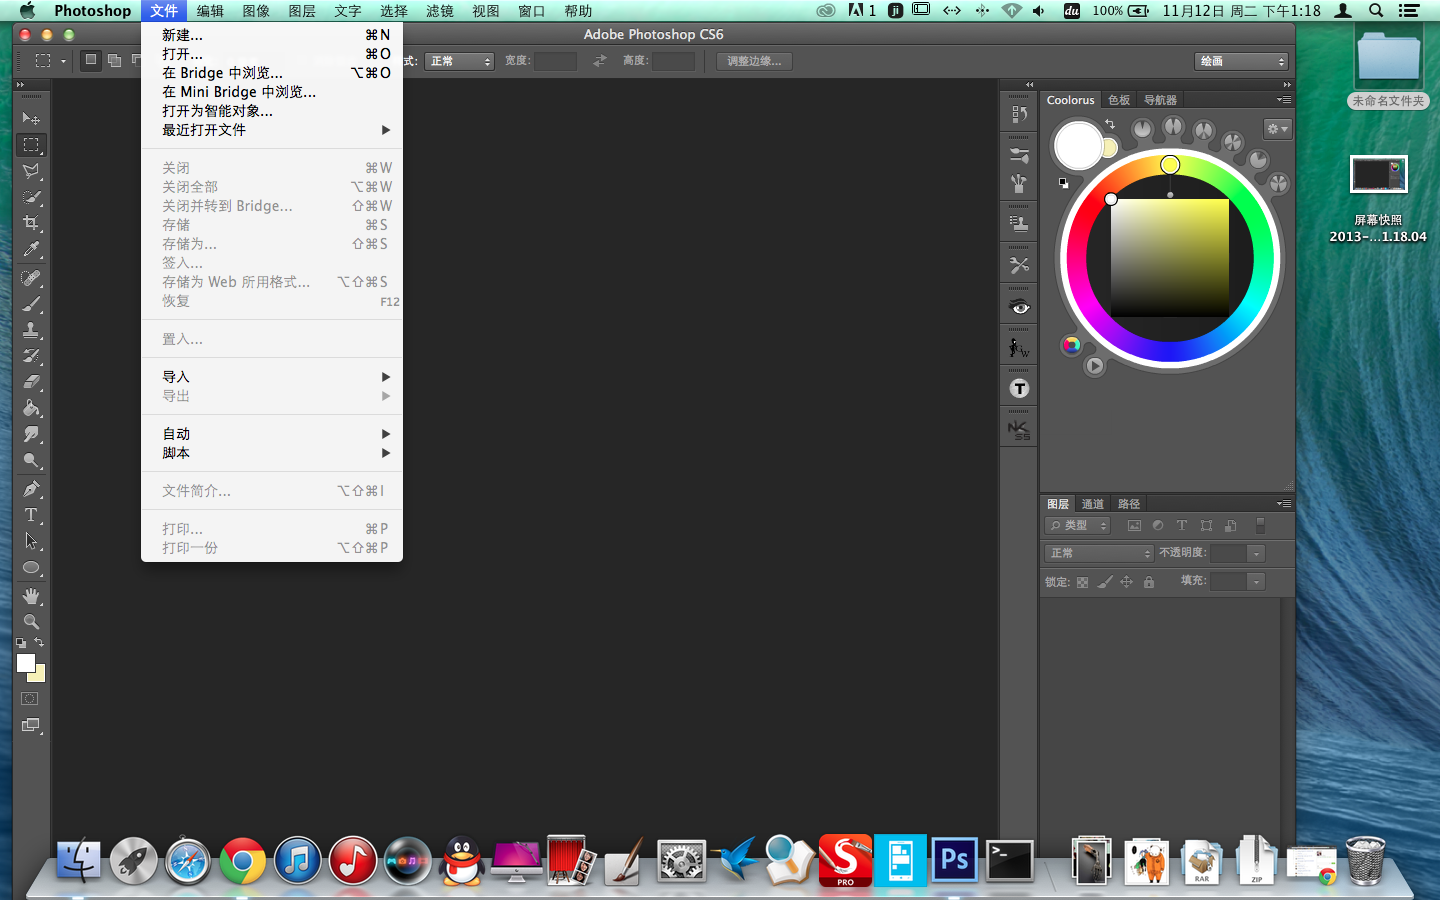Click the 宽度 input field
This screenshot has height=900, width=1440.
pos(555,61)
